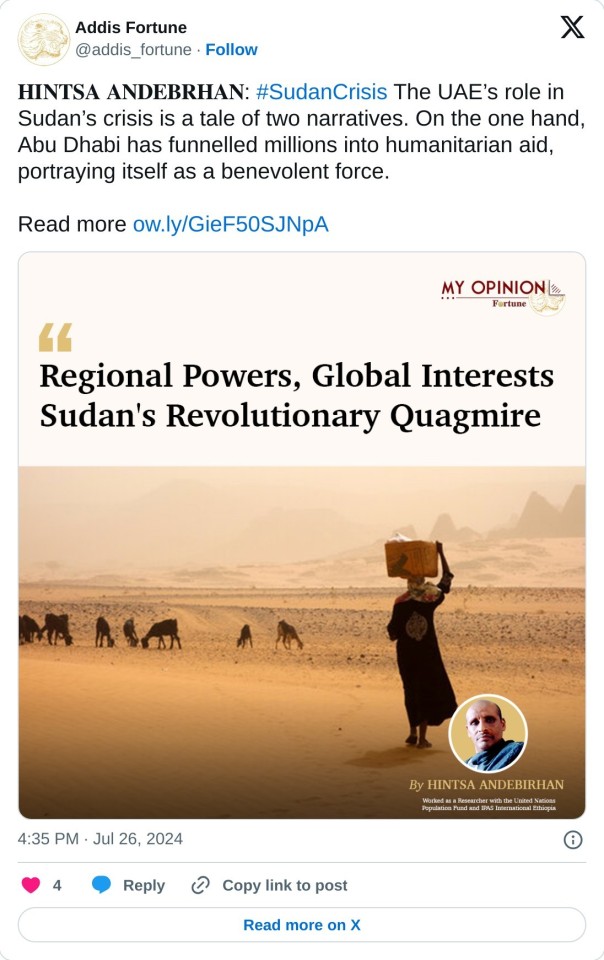604x960 pixels.
Task: Open the Addis Fortune profile avatar
Action: tap(44, 39)
